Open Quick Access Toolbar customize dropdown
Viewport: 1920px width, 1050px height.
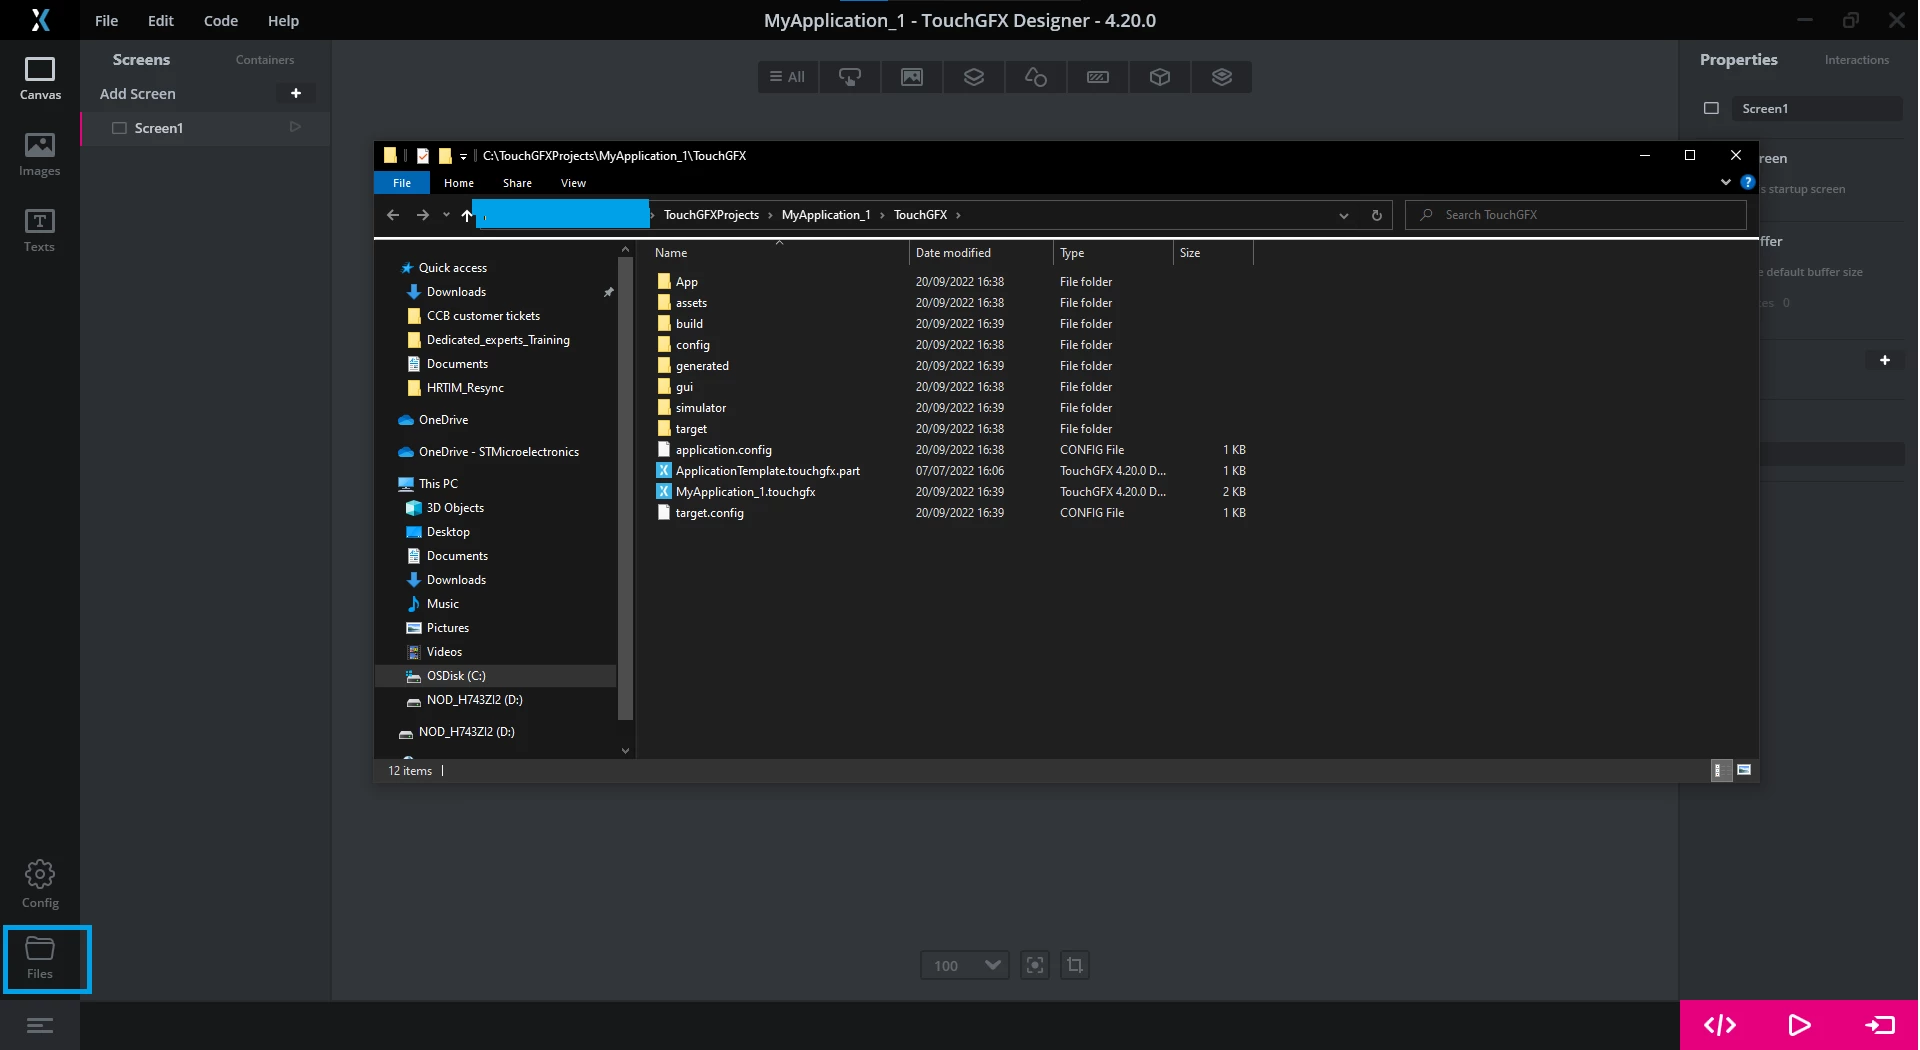point(463,156)
